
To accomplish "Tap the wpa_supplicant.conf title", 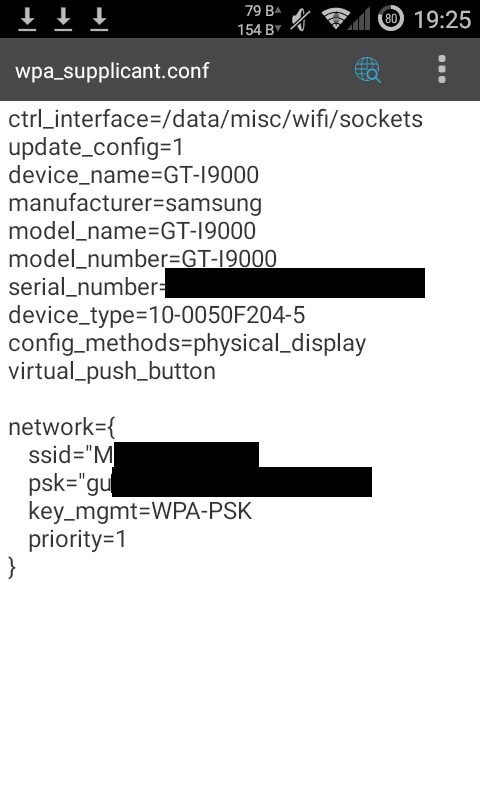I will tap(112, 71).
